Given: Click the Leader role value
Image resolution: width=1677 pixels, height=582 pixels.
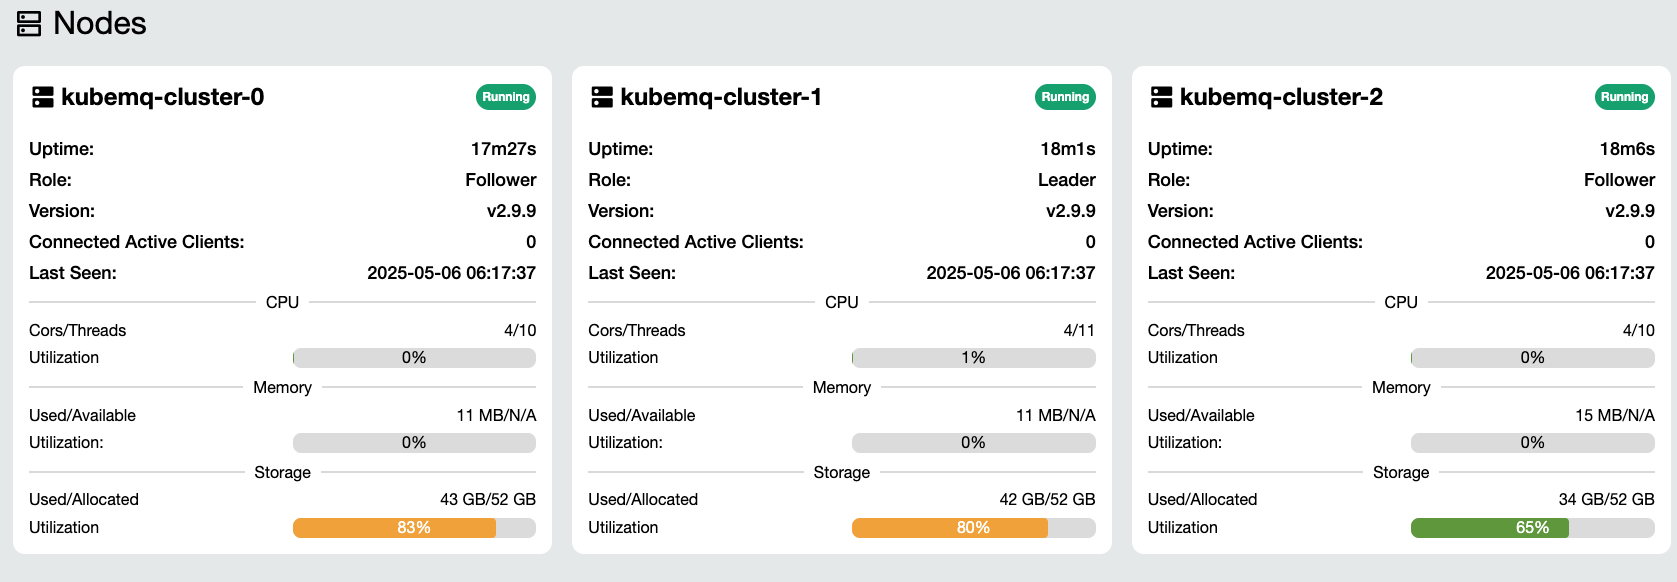Looking at the screenshot, I should [1066, 180].
